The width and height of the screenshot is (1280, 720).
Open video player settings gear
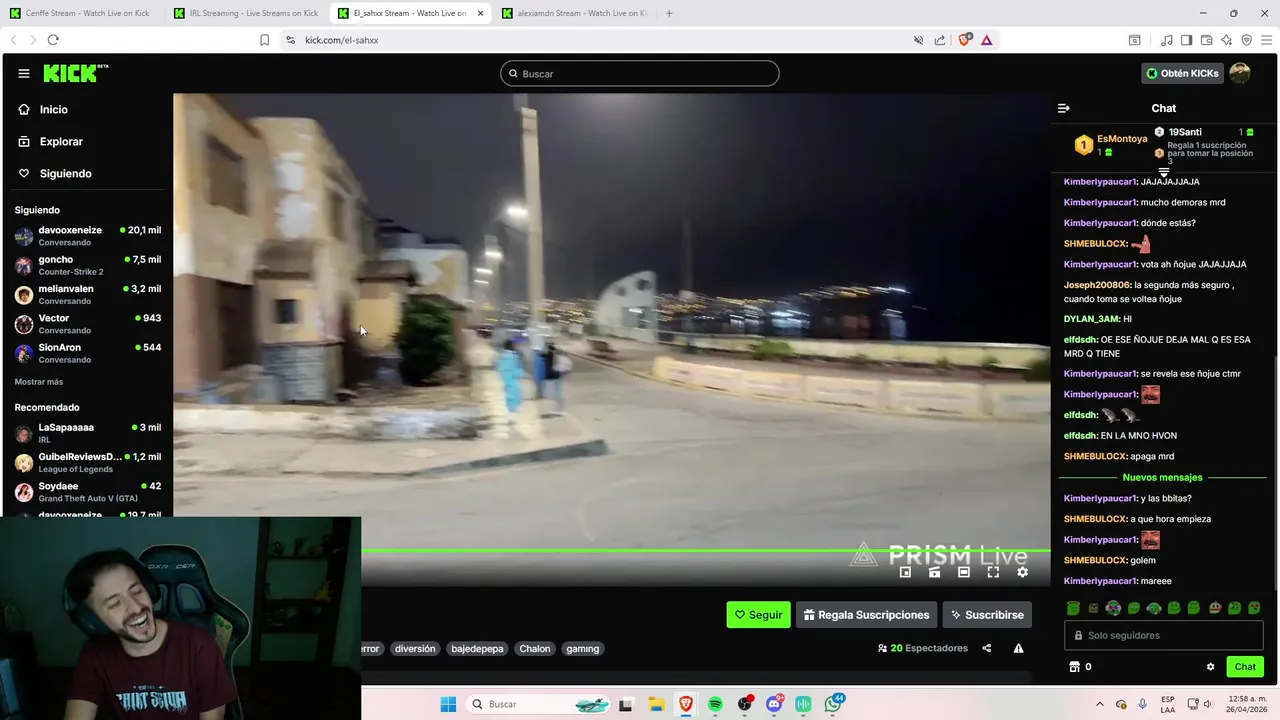[1022, 572]
